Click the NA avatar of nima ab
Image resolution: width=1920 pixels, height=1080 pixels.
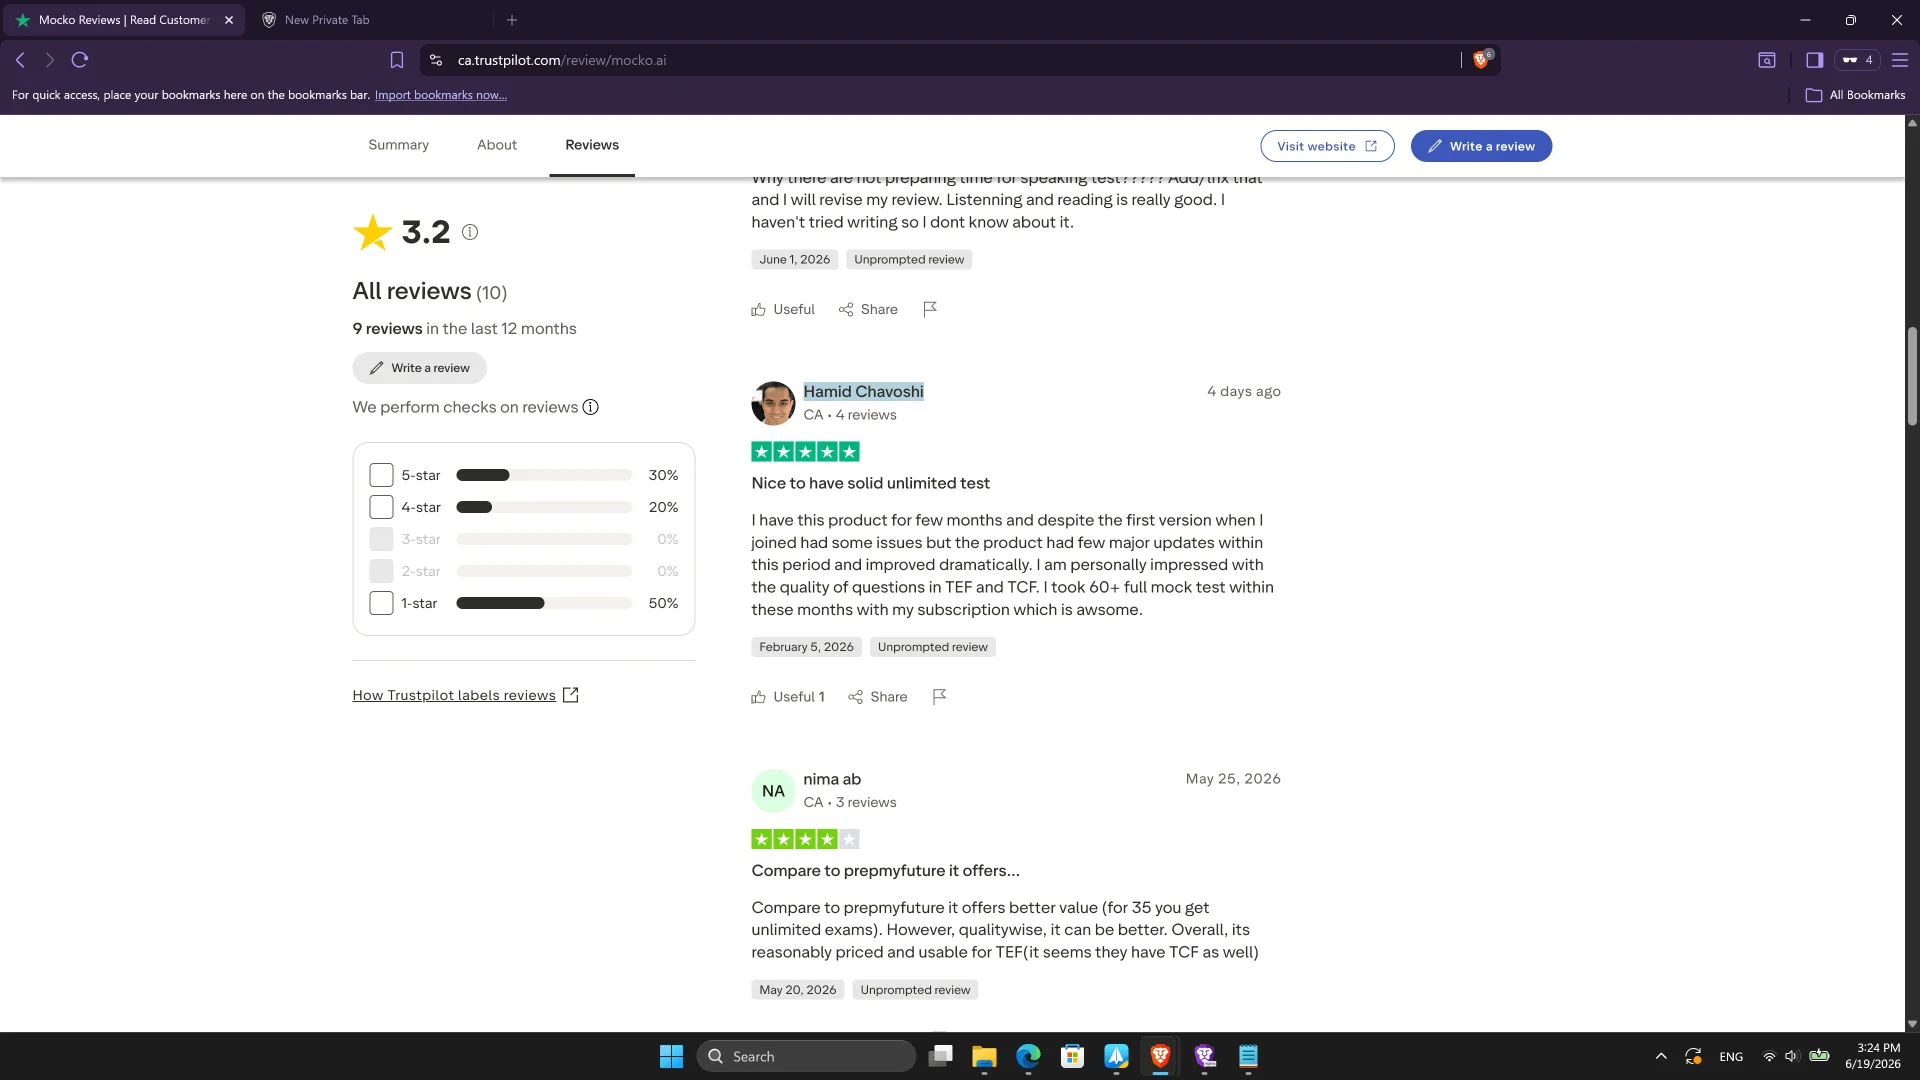773,791
